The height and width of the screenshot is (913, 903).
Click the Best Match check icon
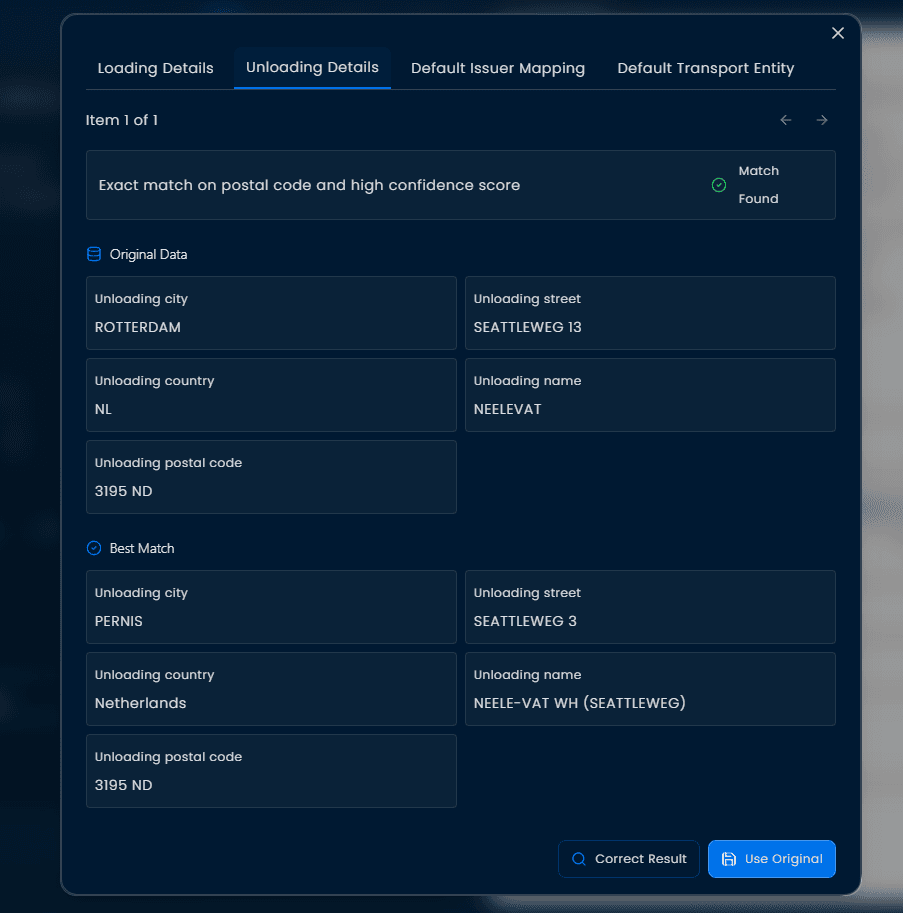click(x=93, y=547)
